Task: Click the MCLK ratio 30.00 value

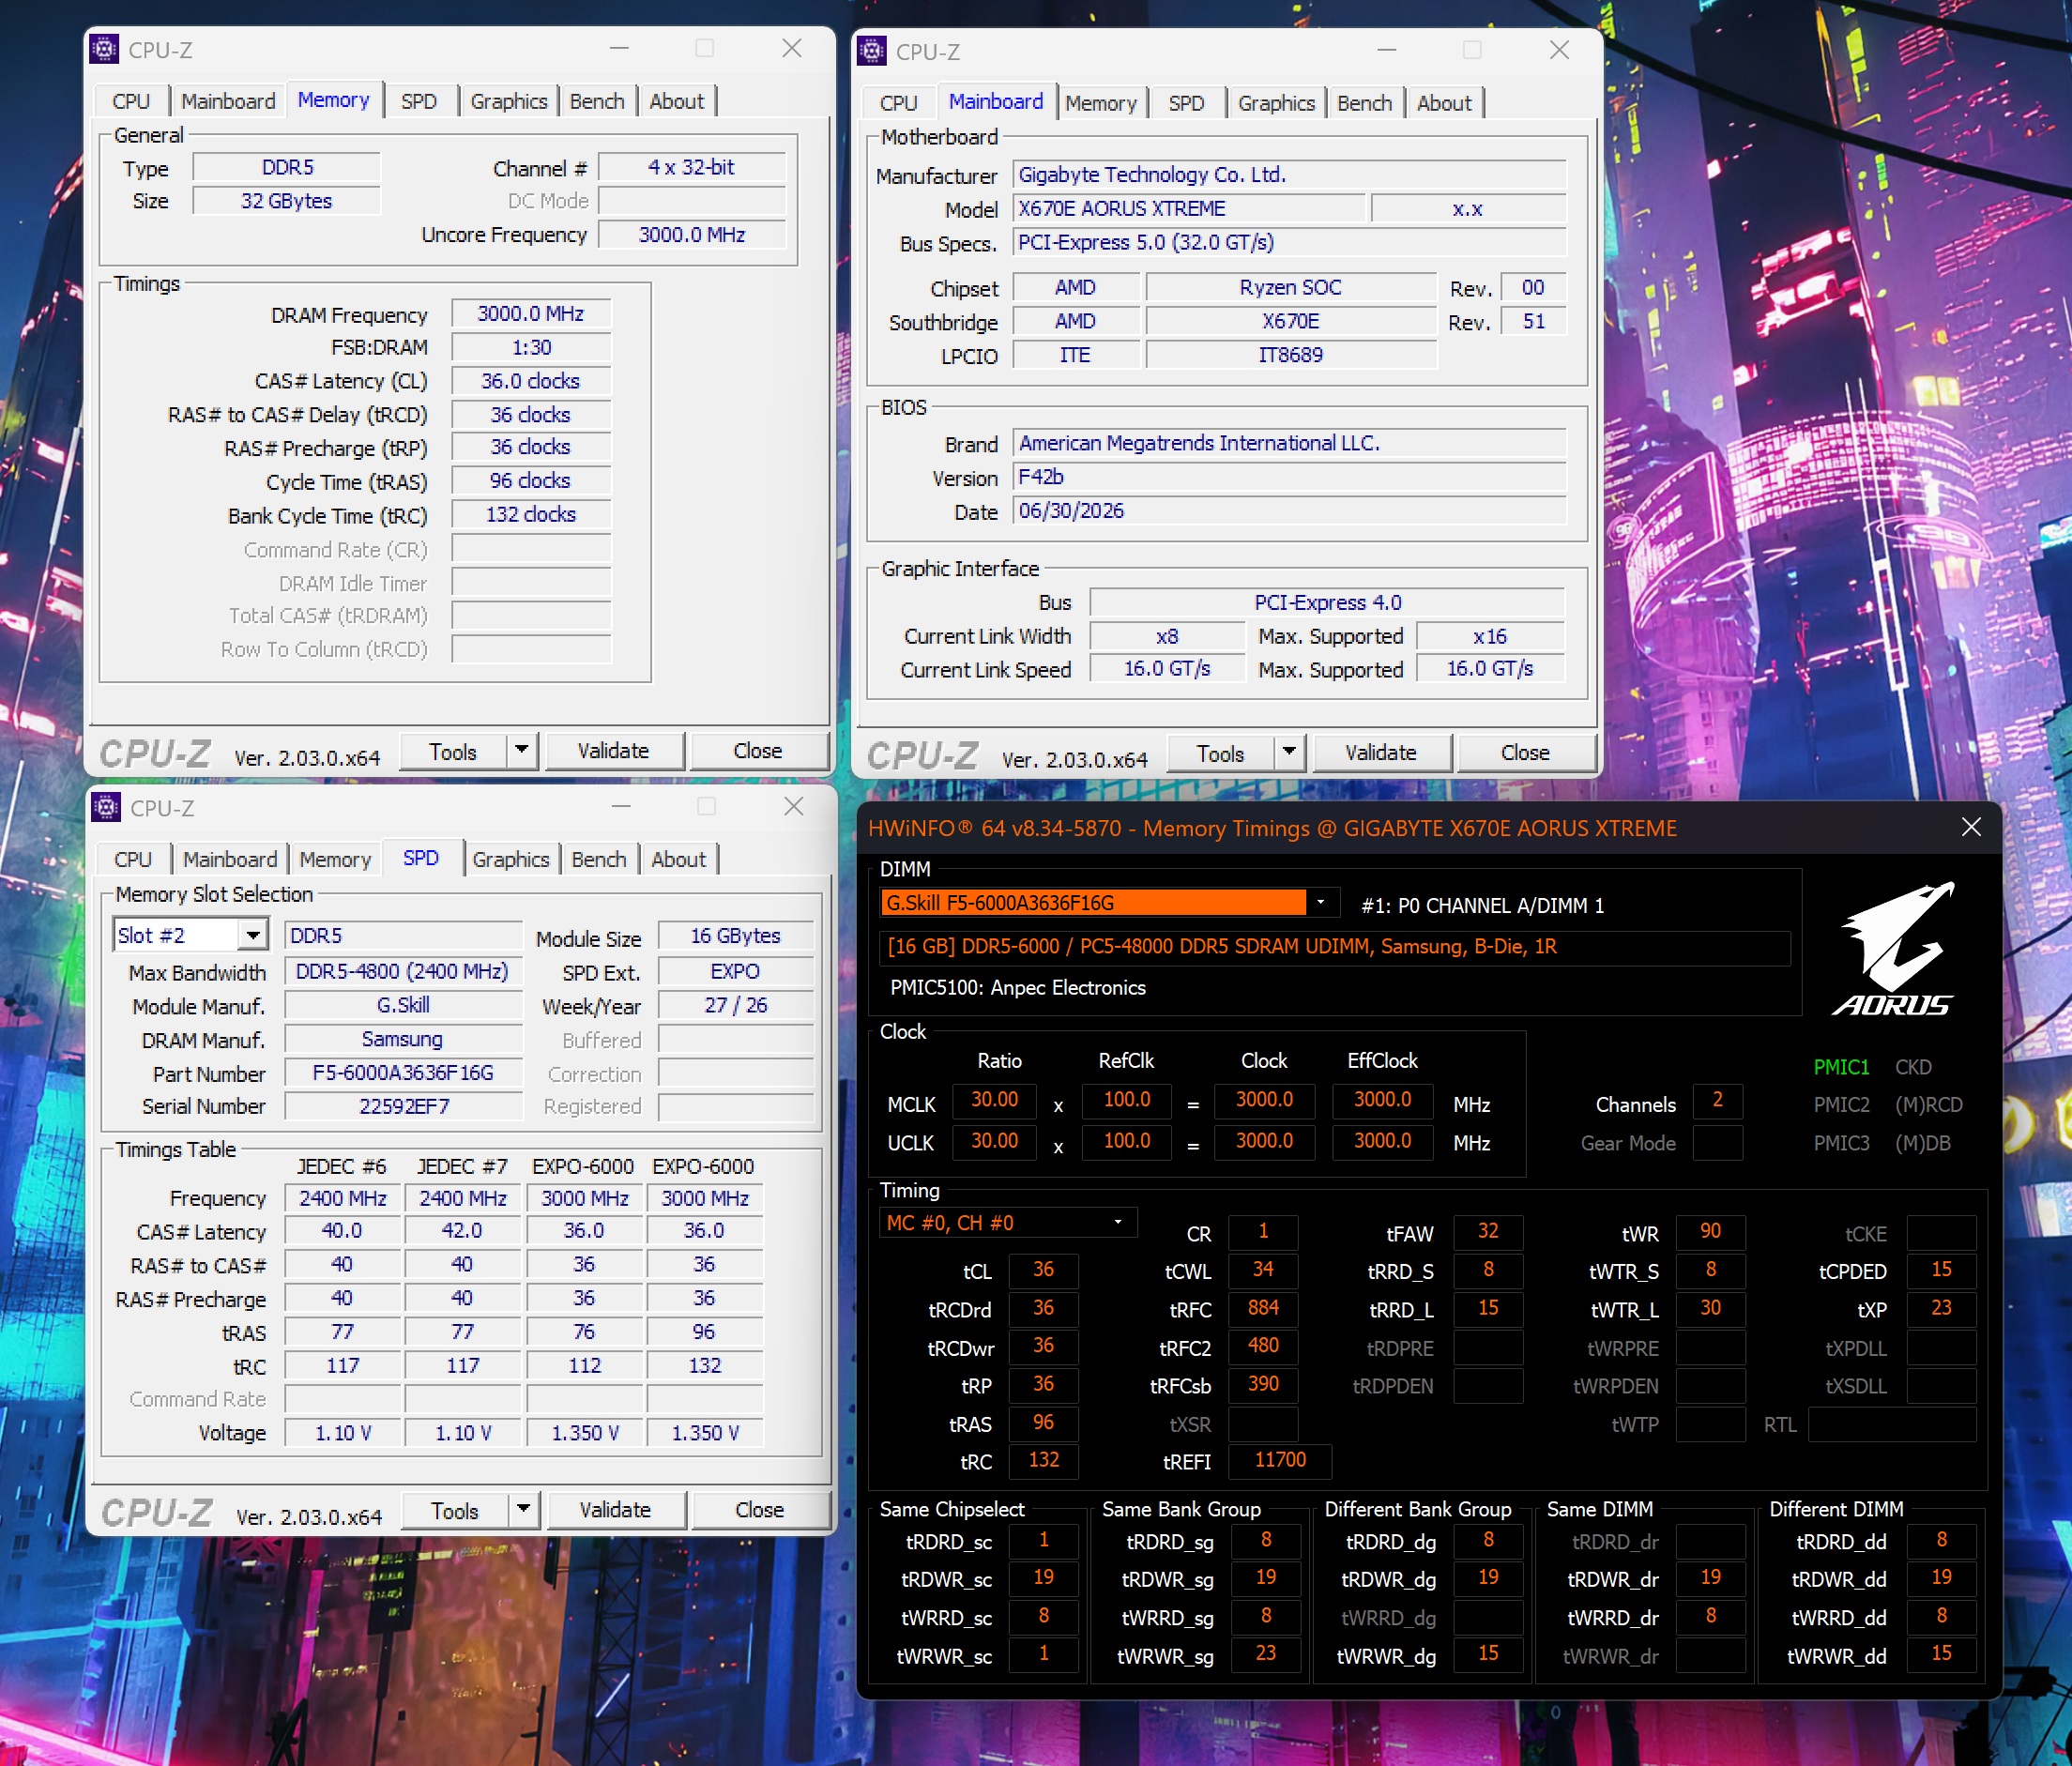Action: pyautogui.click(x=994, y=1100)
